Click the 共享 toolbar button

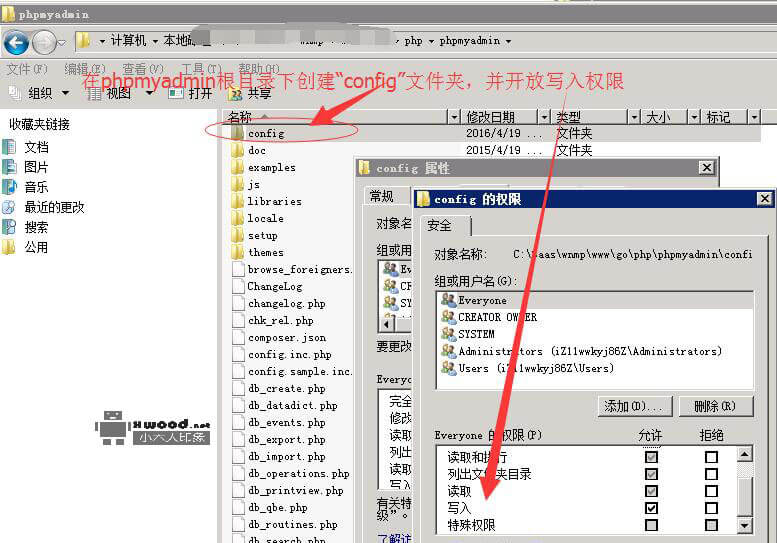pyautogui.click(x=250, y=93)
